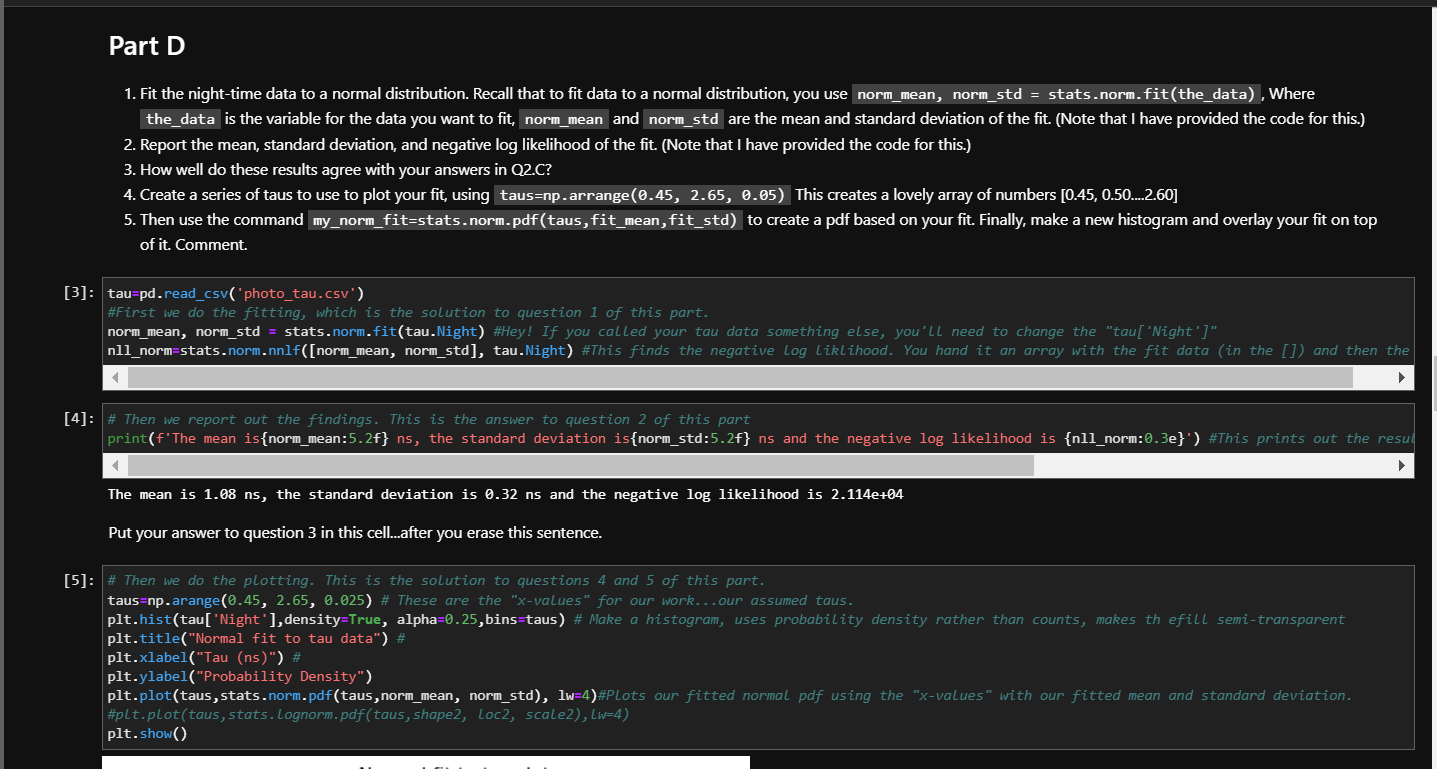The height and width of the screenshot is (769, 1437).
Task: Click the standalone 'norm_mean' inline code in item 1
Action: [563, 119]
